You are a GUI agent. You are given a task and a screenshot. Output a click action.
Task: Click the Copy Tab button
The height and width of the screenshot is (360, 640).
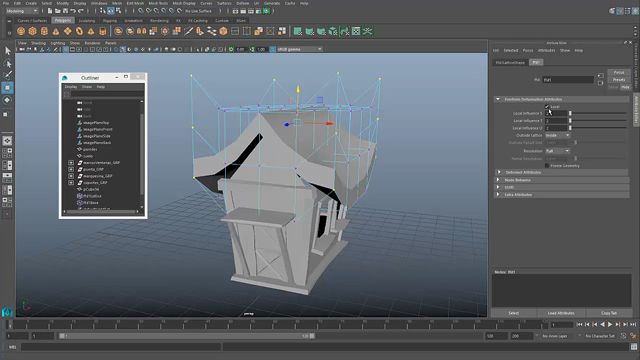pos(609,313)
